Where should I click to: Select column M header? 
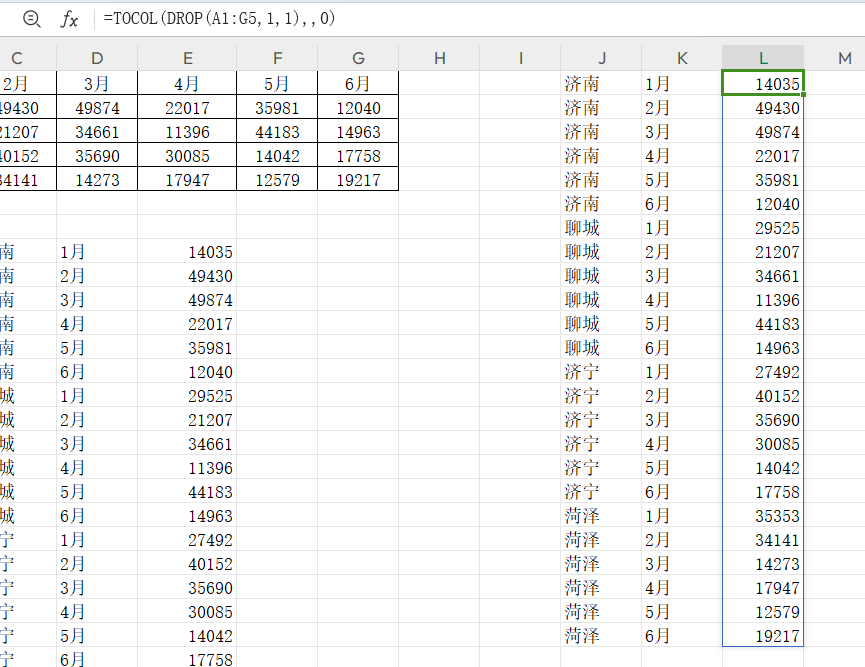pos(835,58)
